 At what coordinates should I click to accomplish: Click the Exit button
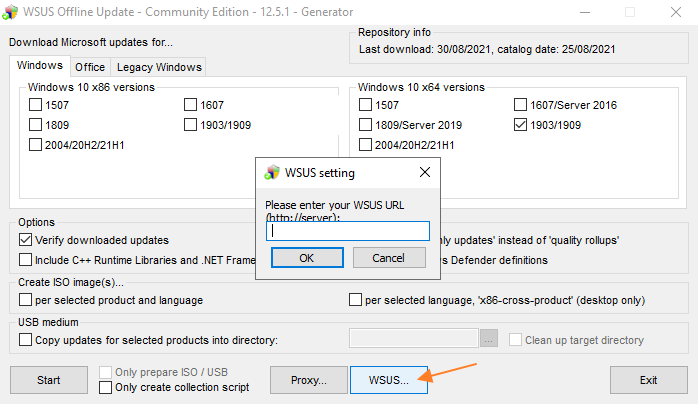648,380
